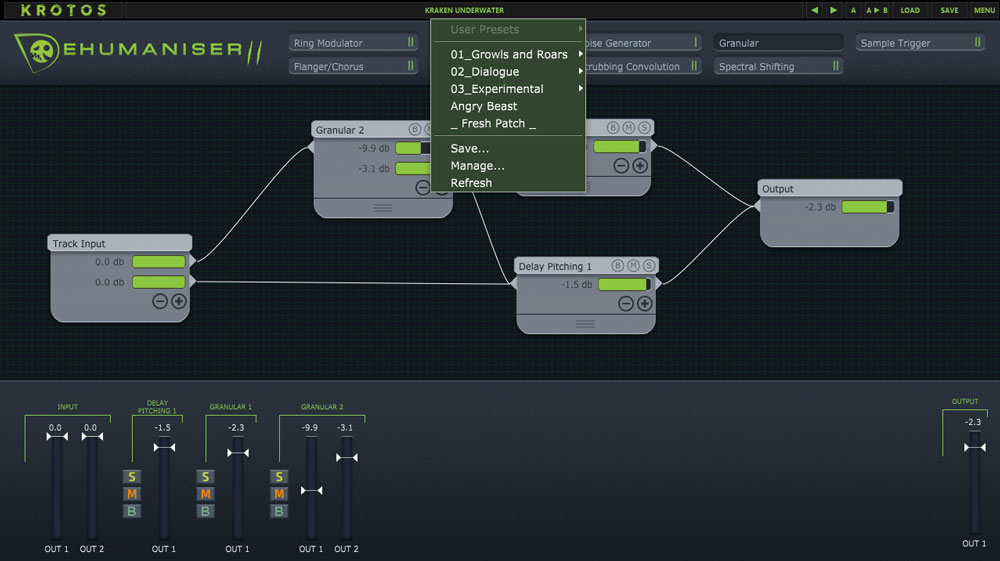
Task: Bypass the Granular 2 mixer channel
Action: click(279, 511)
